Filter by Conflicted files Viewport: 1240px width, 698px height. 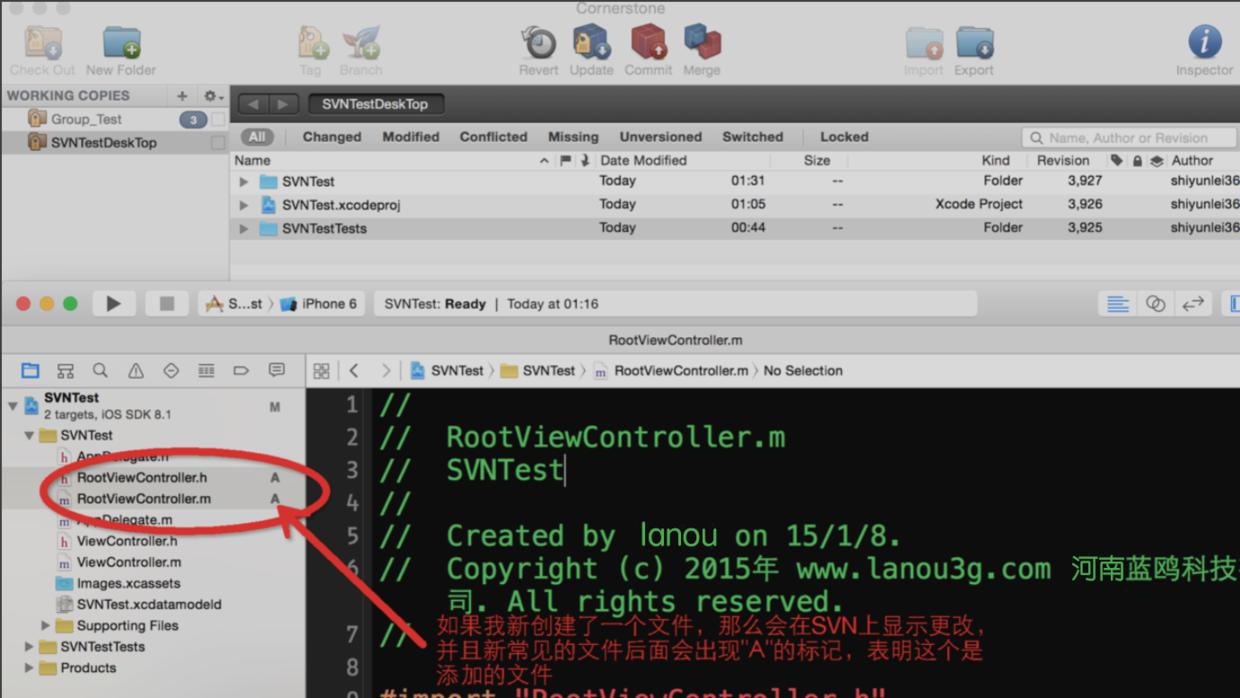[493, 137]
